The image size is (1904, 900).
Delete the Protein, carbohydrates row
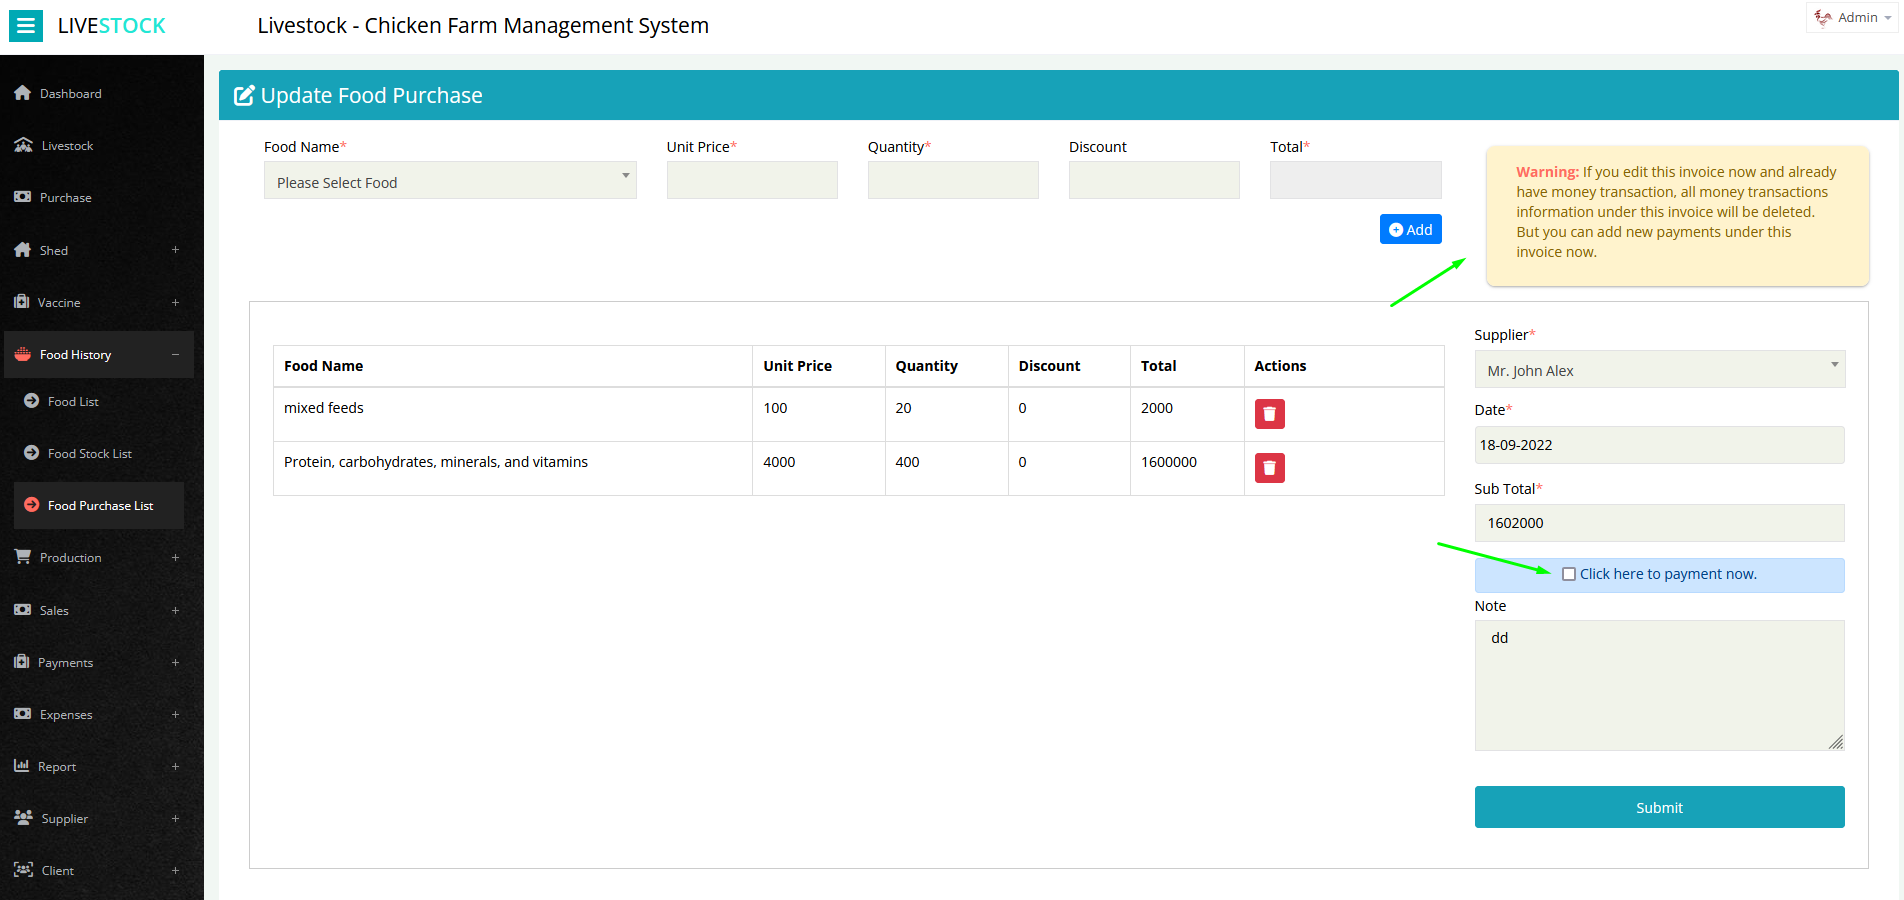point(1269,467)
